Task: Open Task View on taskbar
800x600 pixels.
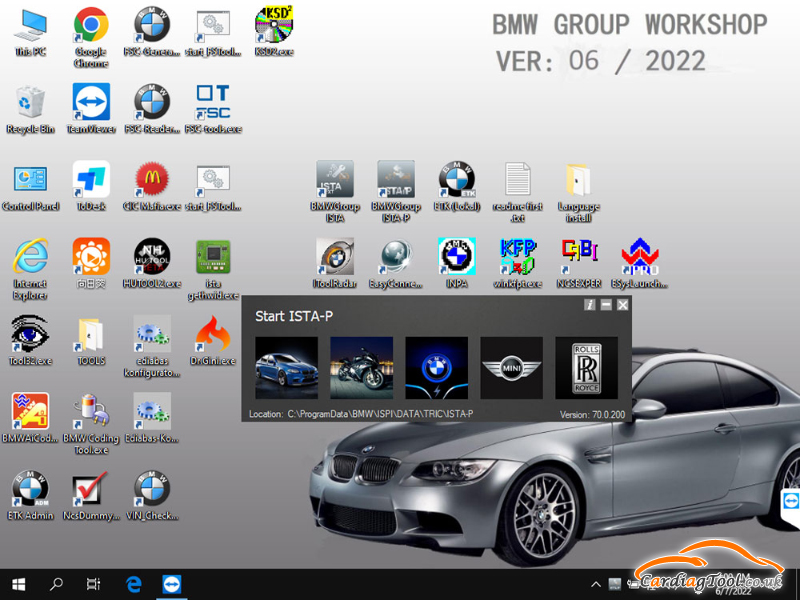Action: coord(93,584)
